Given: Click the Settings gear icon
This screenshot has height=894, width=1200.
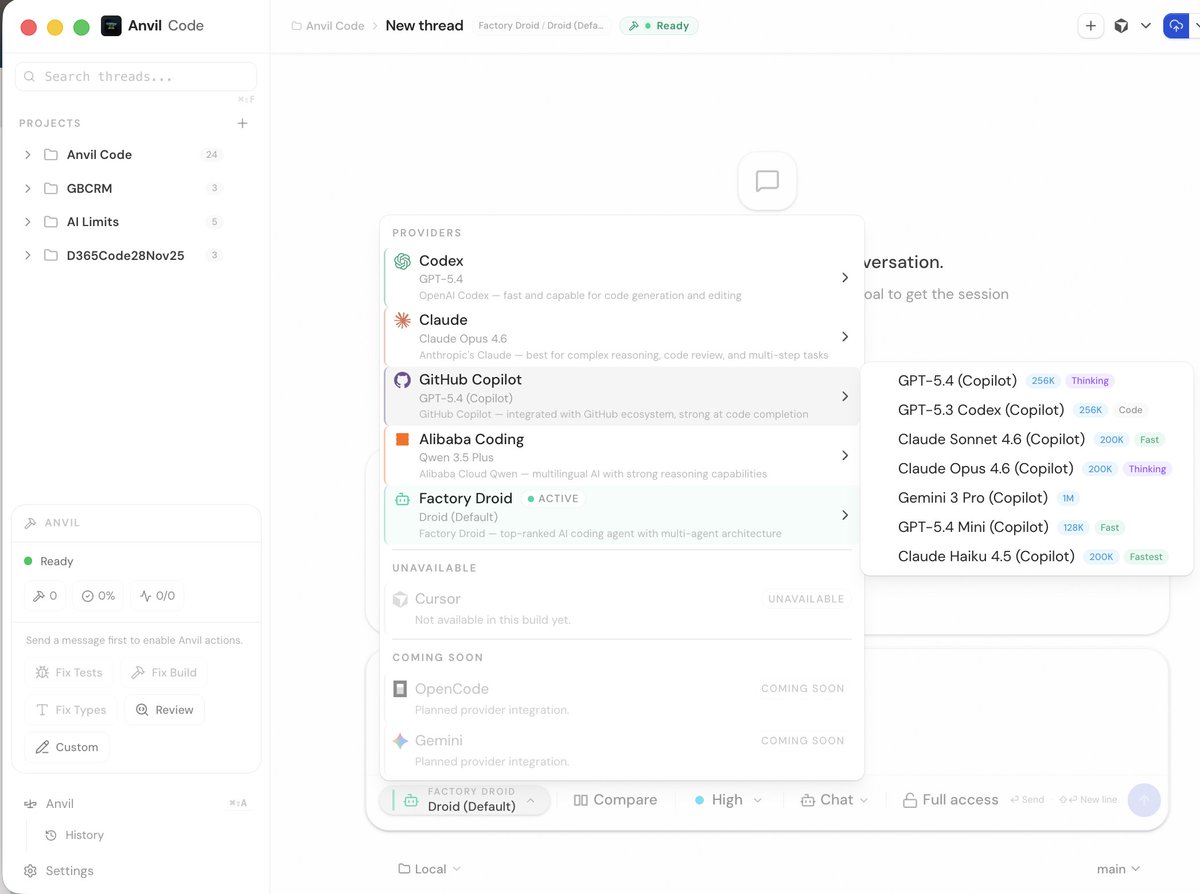Looking at the screenshot, I should 31,871.
